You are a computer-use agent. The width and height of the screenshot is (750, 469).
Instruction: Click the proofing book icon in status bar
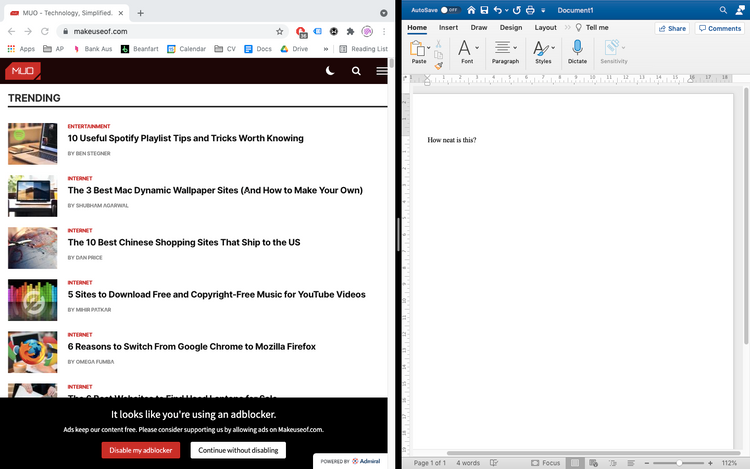(494, 463)
